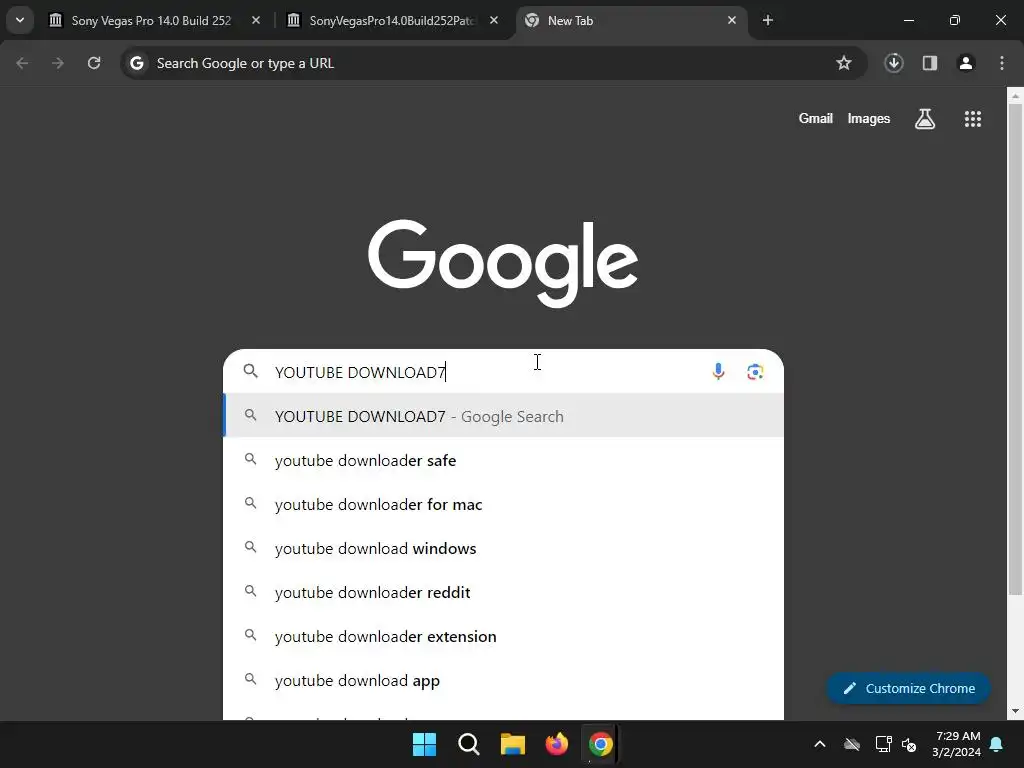The width and height of the screenshot is (1024, 768).
Task: Open the Gmail link
Action: (816, 119)
